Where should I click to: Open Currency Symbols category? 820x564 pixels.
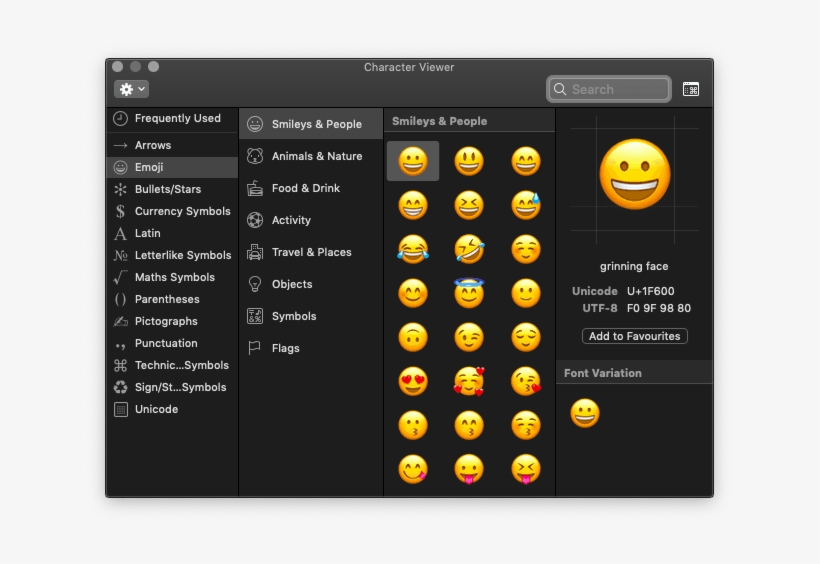coord(172,211)
